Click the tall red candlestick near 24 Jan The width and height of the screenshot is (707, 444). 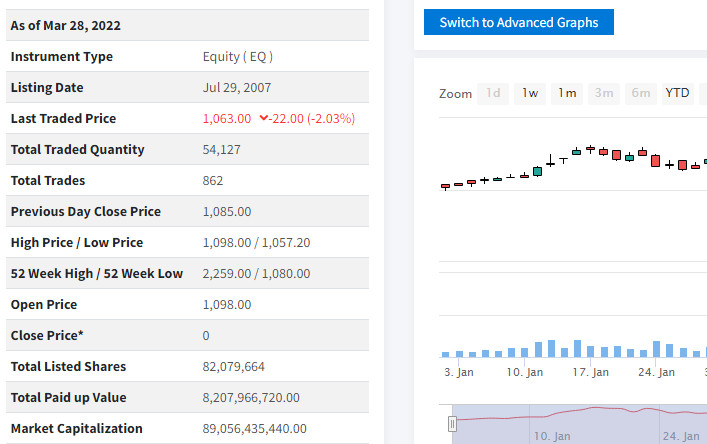coord(656,160)
